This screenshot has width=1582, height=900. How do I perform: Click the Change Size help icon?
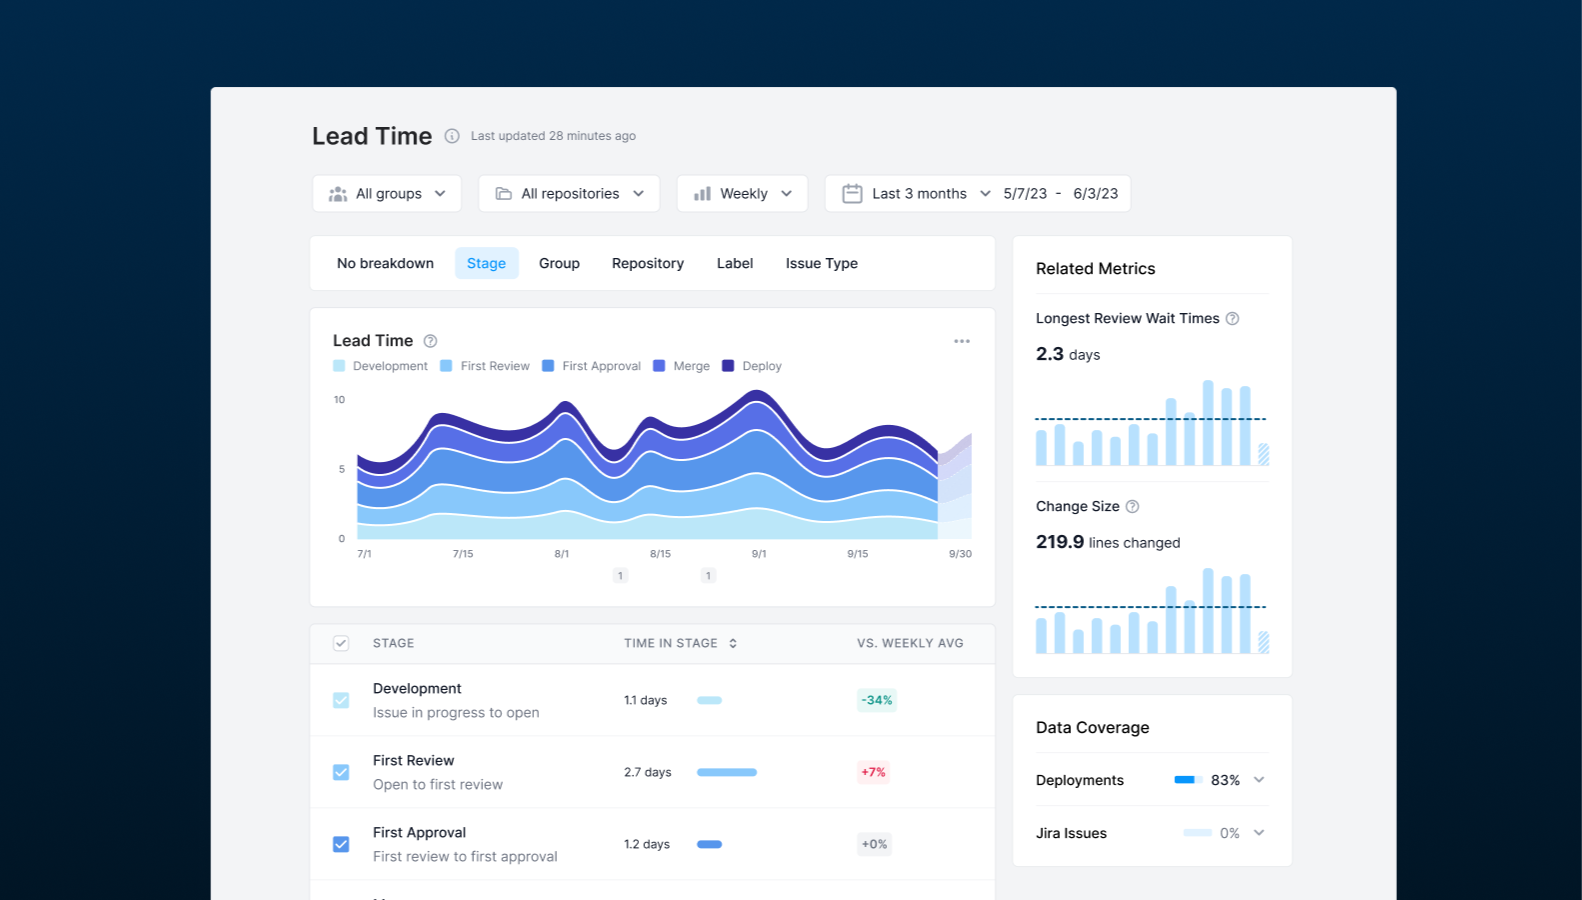pos(1132,507)
